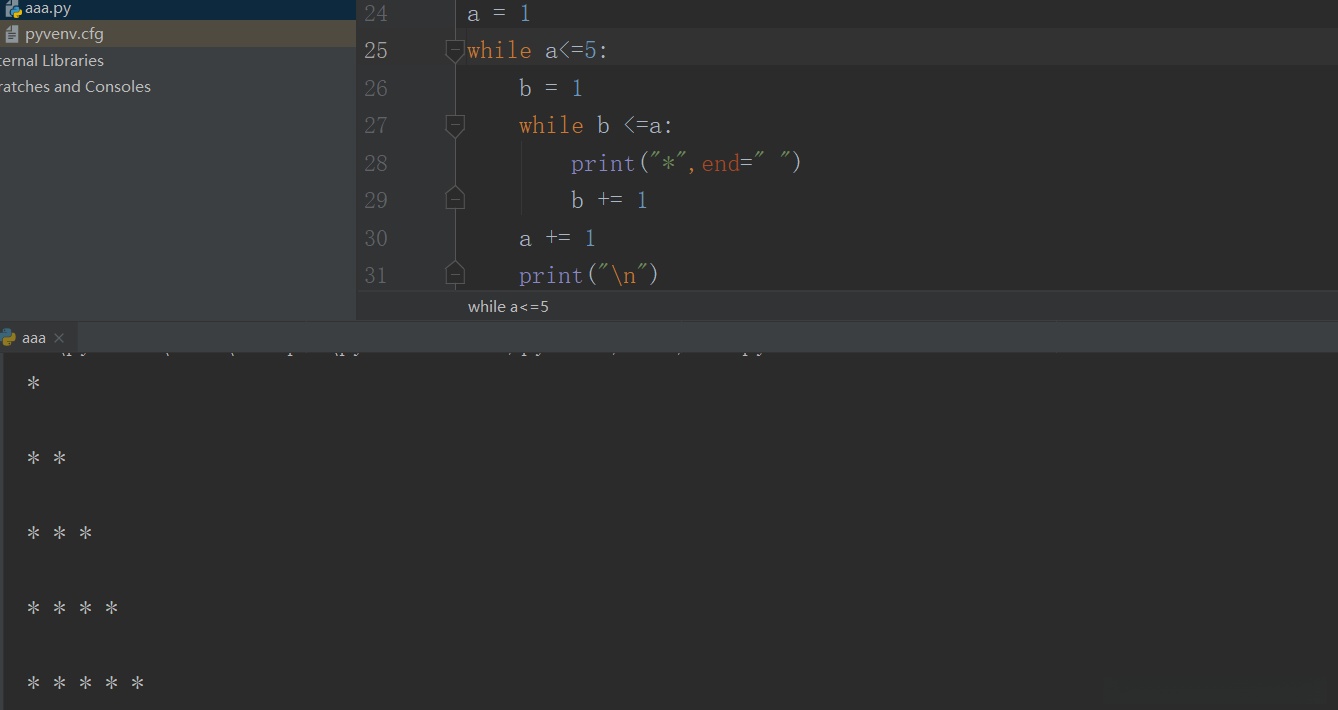Place cursor on 'b = 1' line
This screenshot has height=710, width=1338.
point(551,88)
